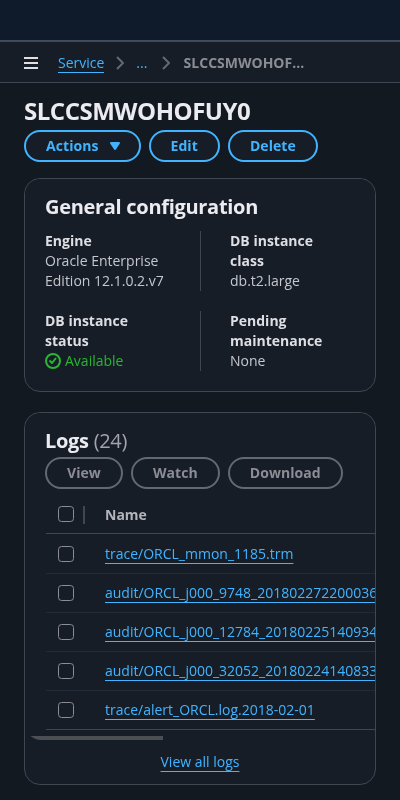Open the trace/ORCL_mmon_1185.trm log link
The width and height of the screenshot is (400, 800).
pos(199,554)
